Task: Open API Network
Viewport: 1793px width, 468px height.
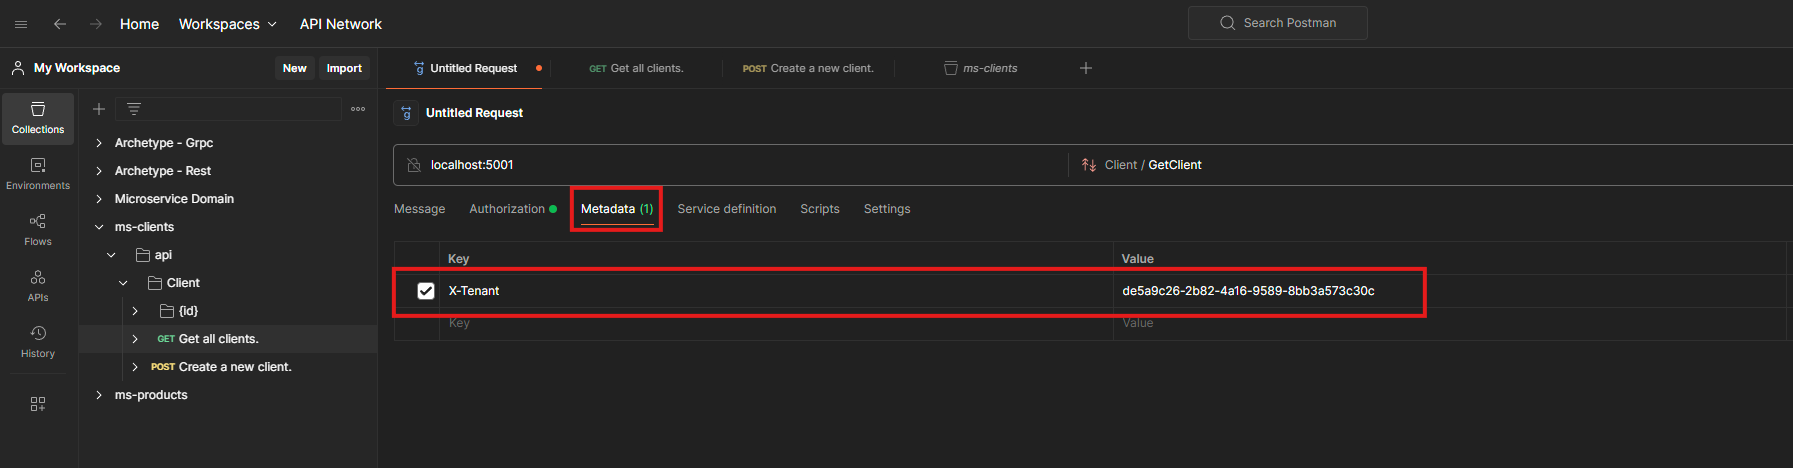Action: [x=341, y=24]
